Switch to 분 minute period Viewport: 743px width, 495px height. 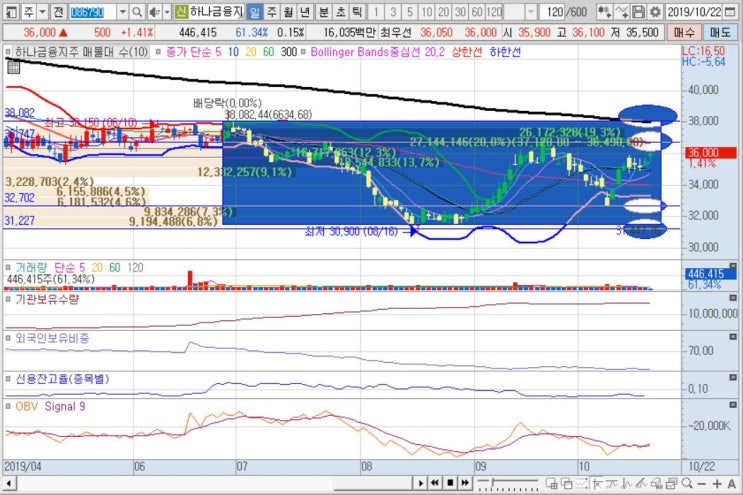(x=323, y=11)
